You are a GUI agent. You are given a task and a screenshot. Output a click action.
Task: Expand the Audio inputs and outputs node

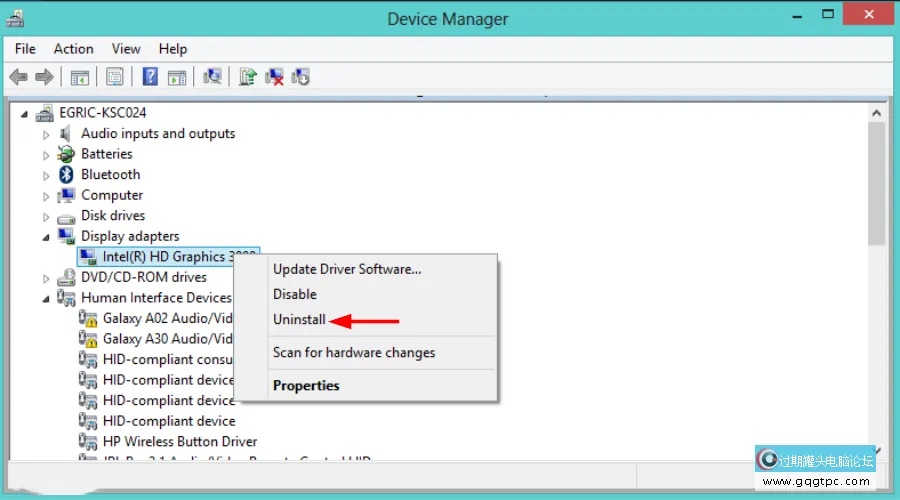[x=46, y=134]
